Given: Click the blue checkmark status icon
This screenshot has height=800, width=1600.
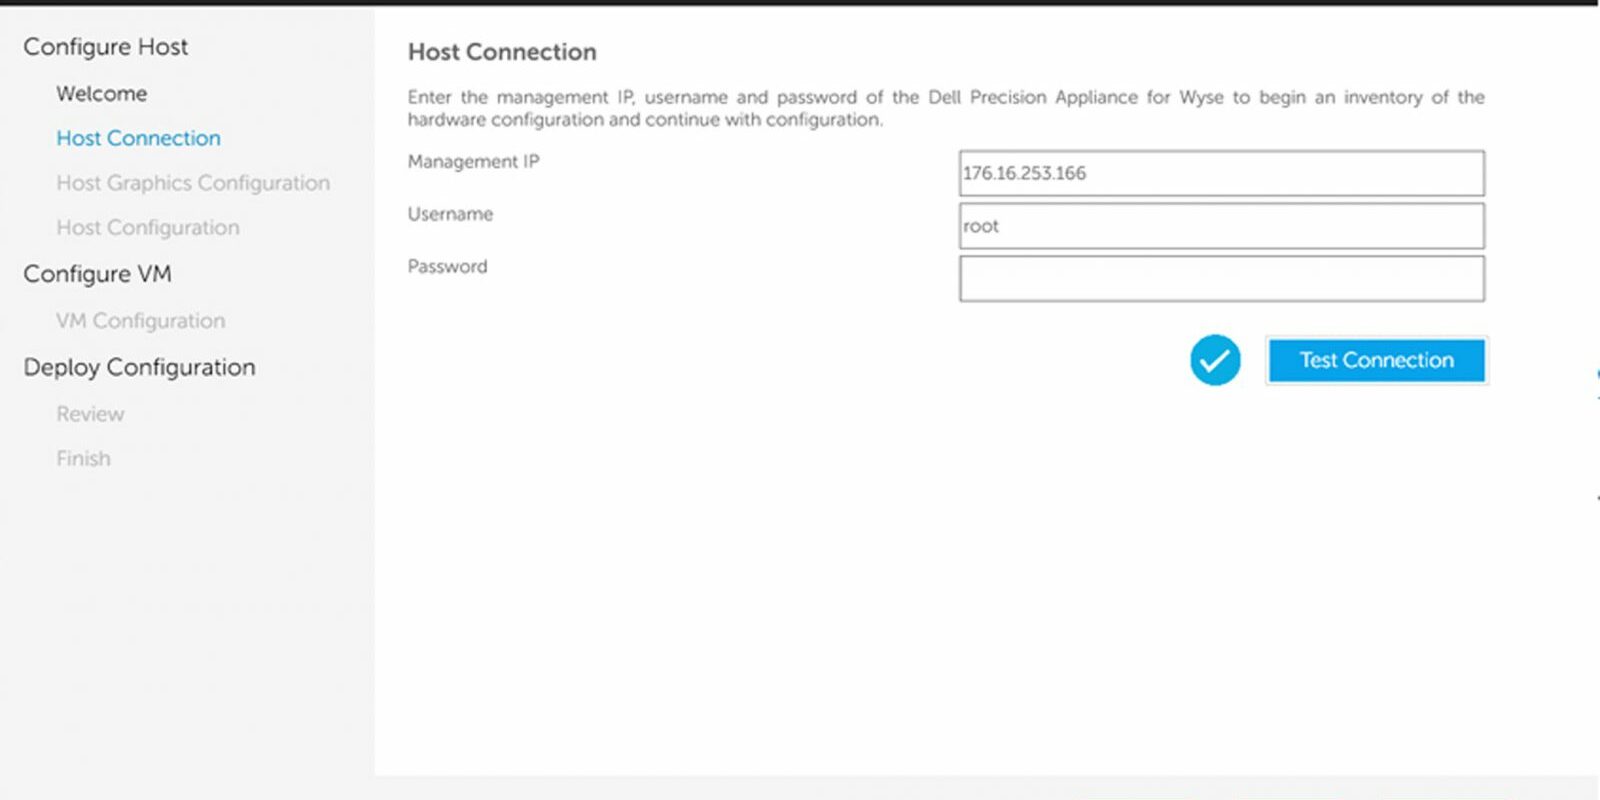Looking at the screenshot, I should pos(1215,360).
